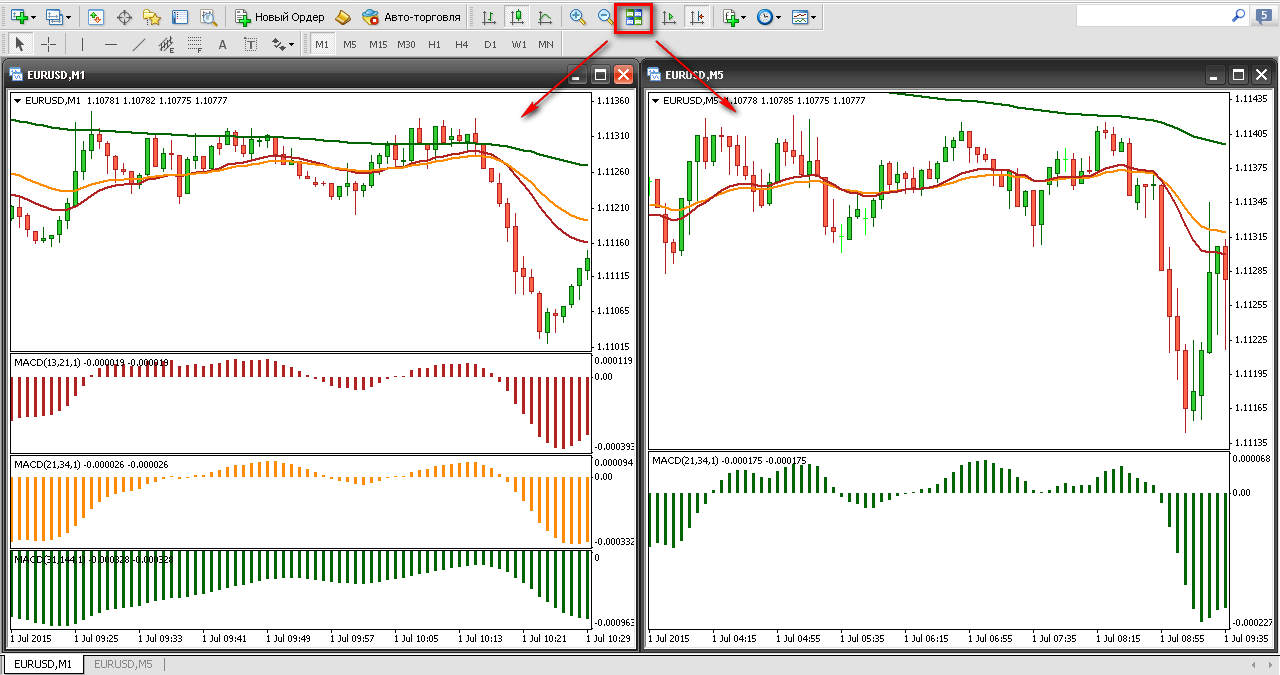Click the search magnifier icon
The image size is (1280, 675).
coord(1239,16)
